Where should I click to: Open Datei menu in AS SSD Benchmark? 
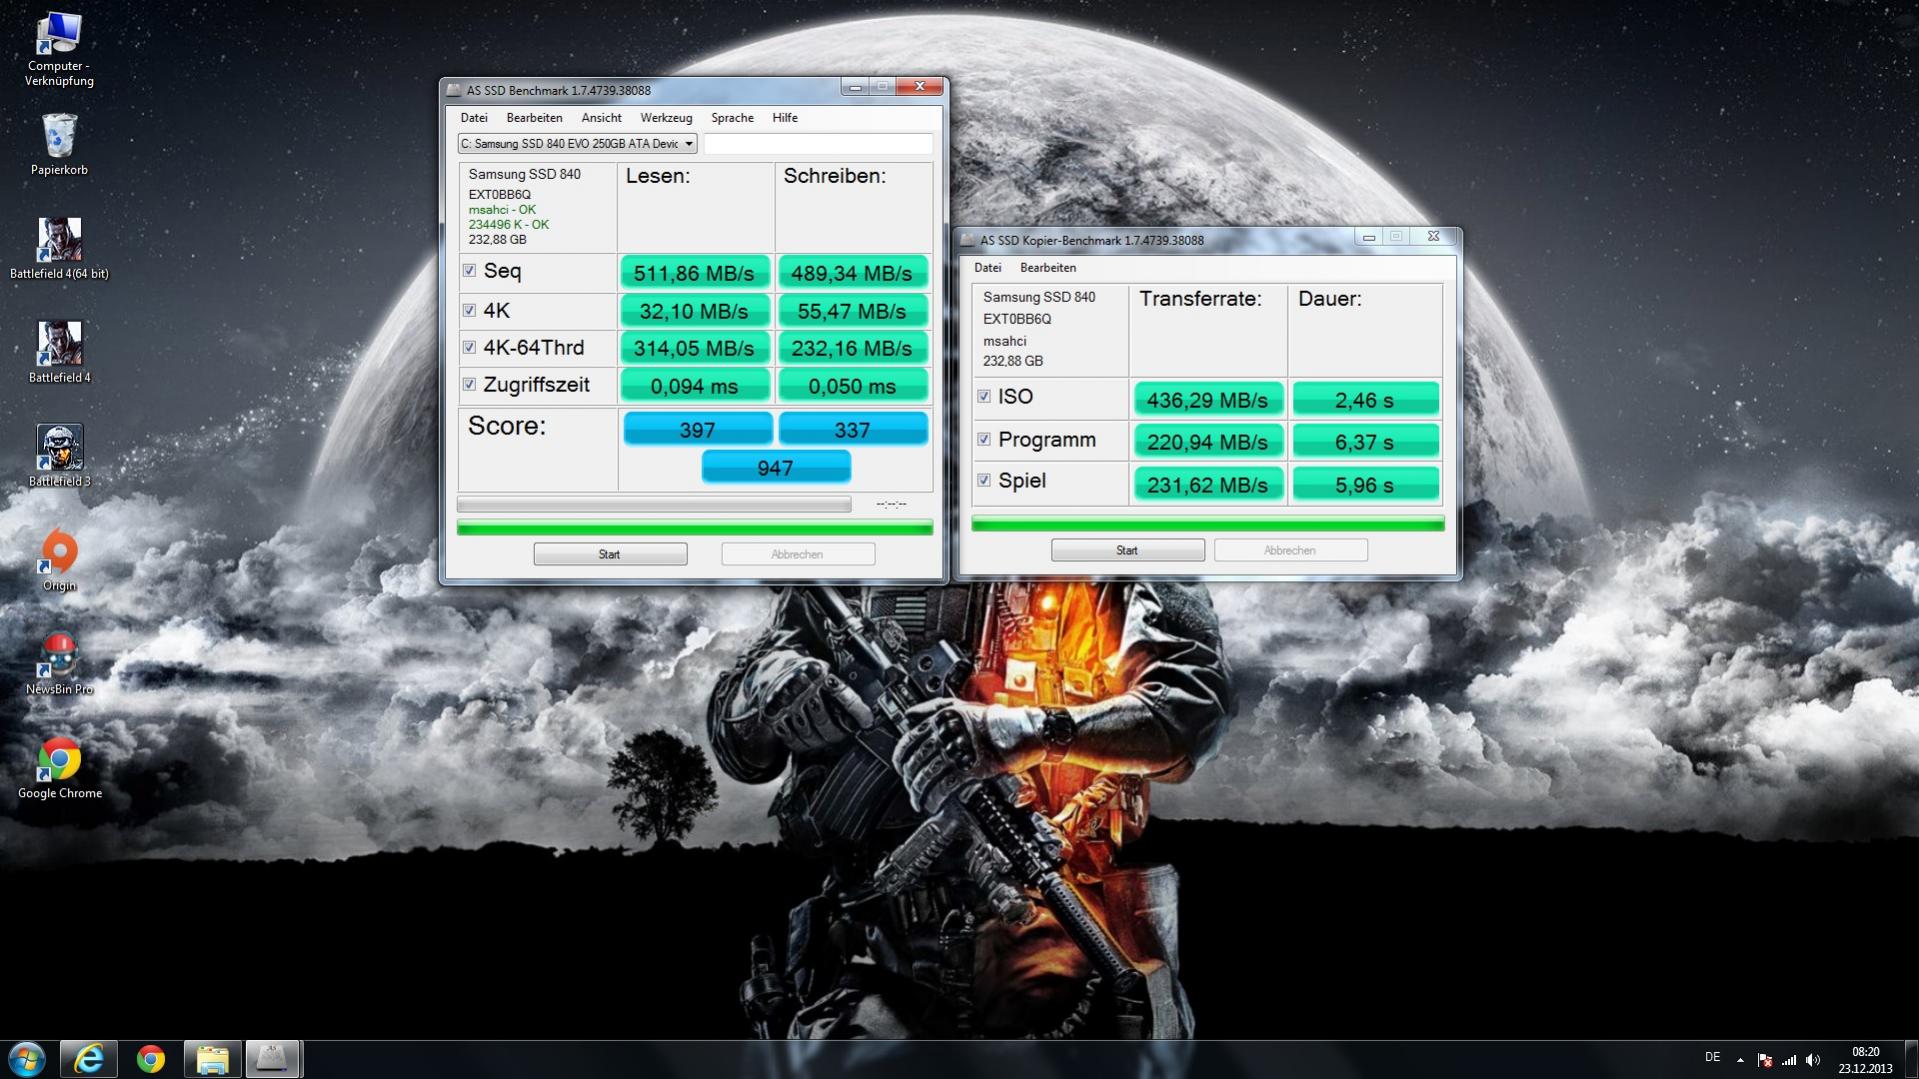tap(474, 118)
